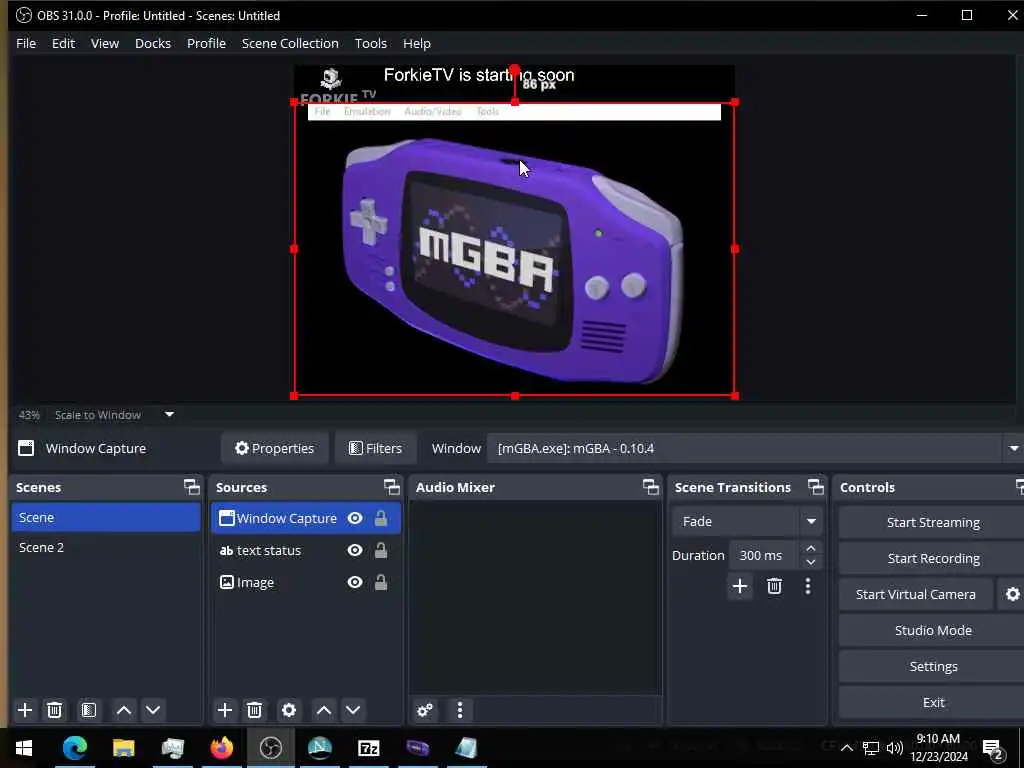Open Audio Mixer three-dot menu

(x=460, y=710)
